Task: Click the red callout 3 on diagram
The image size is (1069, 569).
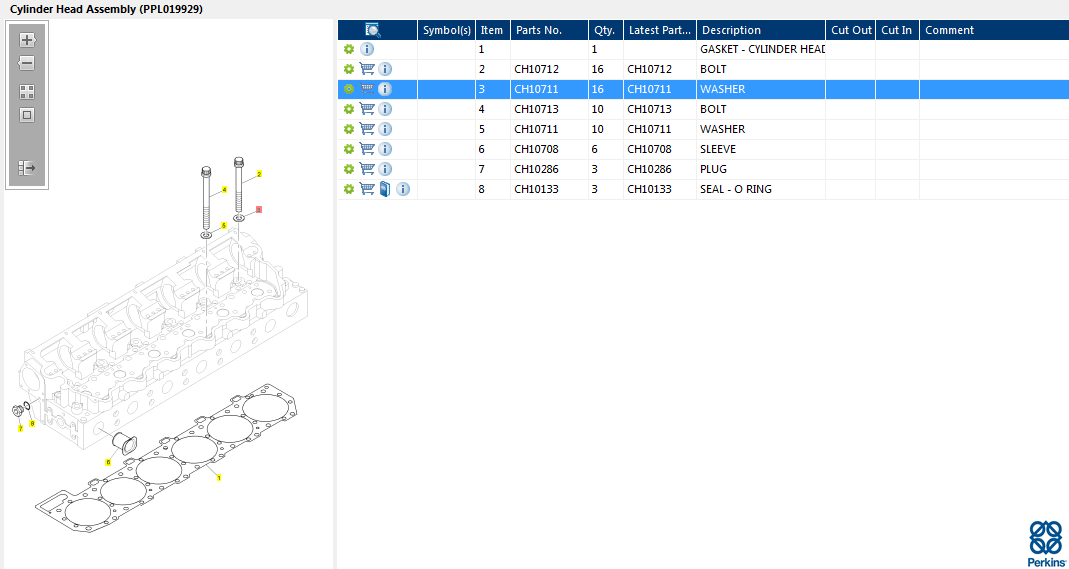Action: tap(258, 210)
